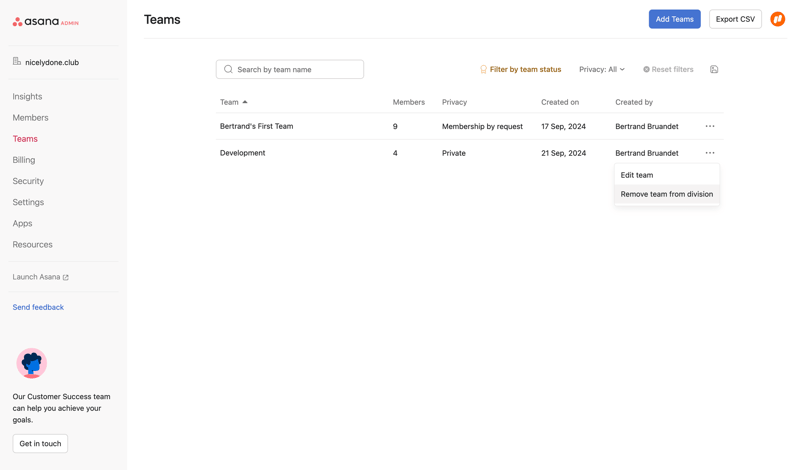Click the Membership by request cell
Image resolution: width=800 pixels, height=470 pixels.
tap(482, 126)
